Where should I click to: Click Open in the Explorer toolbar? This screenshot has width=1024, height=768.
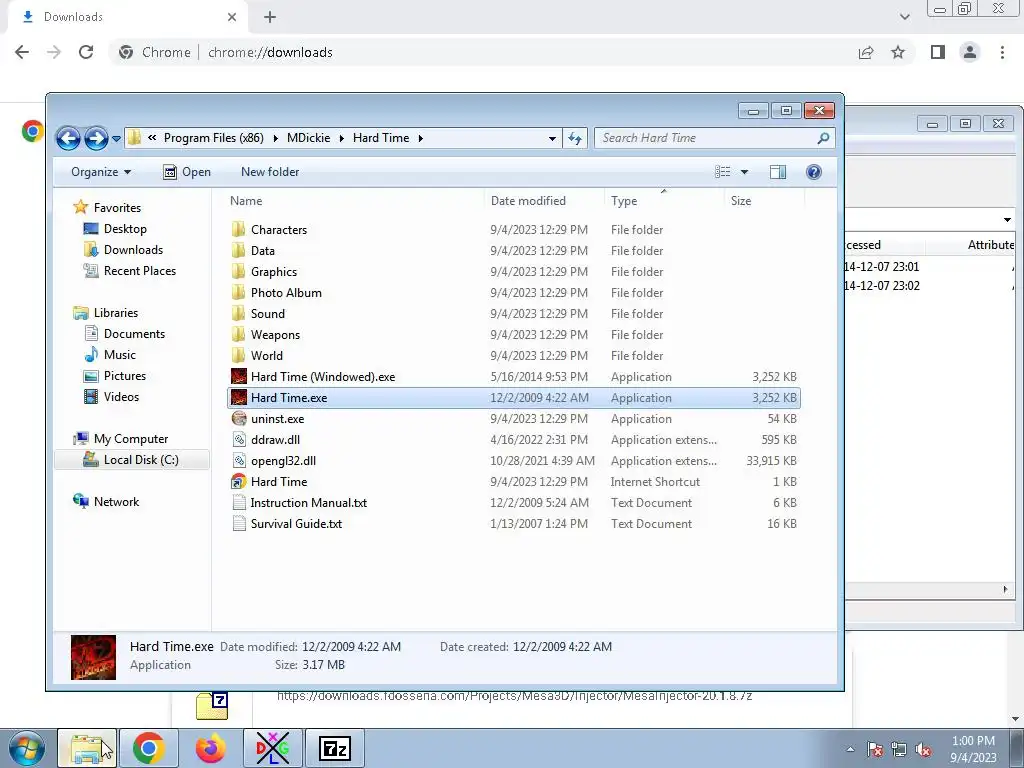[x=187, y=172]
